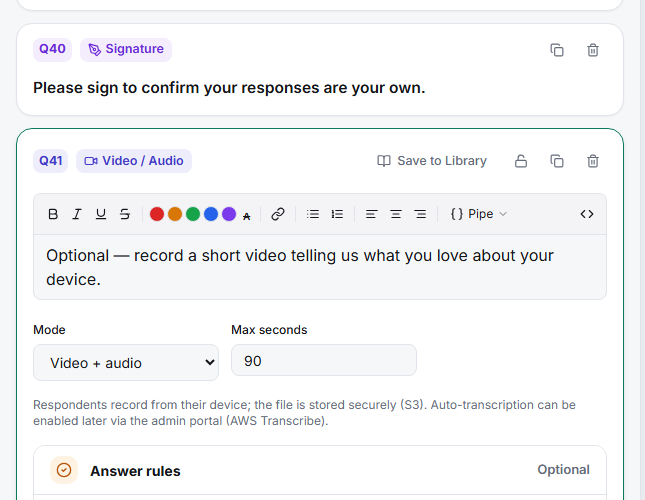The width and height of the screenshot is (645, 500).
Task: Click the Answer rules check-circle icon
Action: [64, 470]
